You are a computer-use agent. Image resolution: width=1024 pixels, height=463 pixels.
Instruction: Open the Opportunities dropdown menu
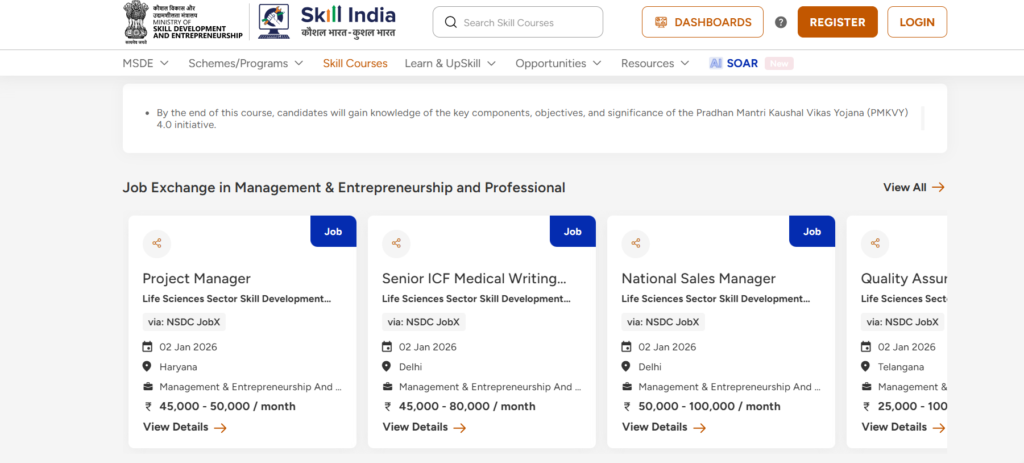(x=558, y=63)
